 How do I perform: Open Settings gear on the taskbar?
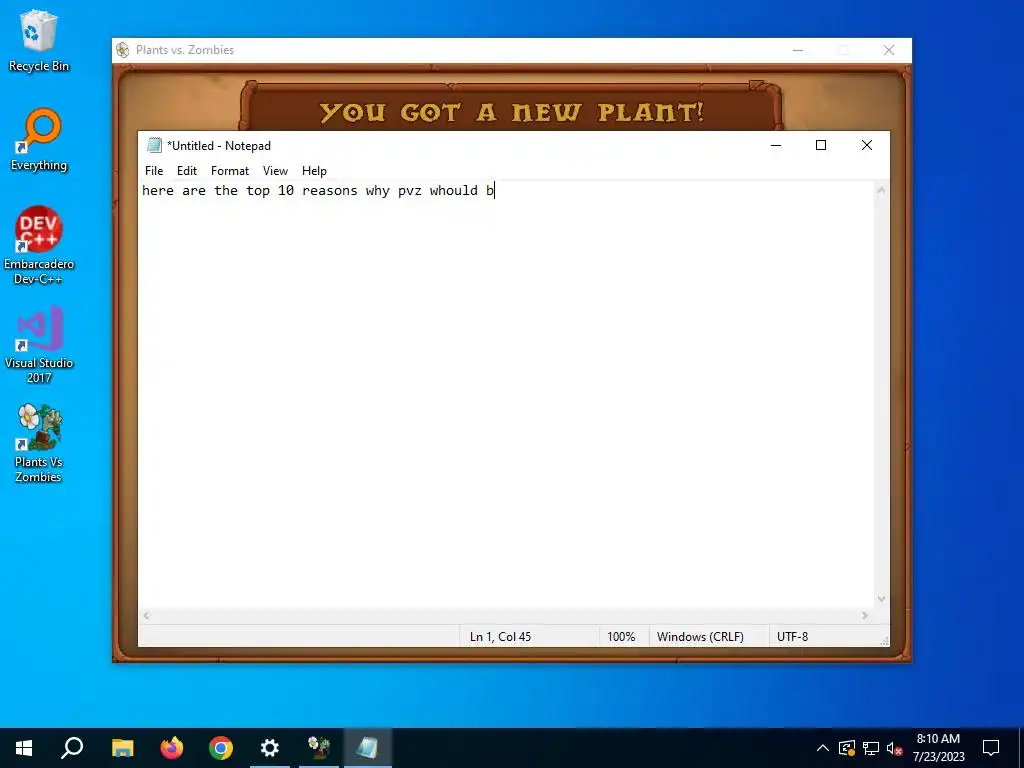(270, 748)
